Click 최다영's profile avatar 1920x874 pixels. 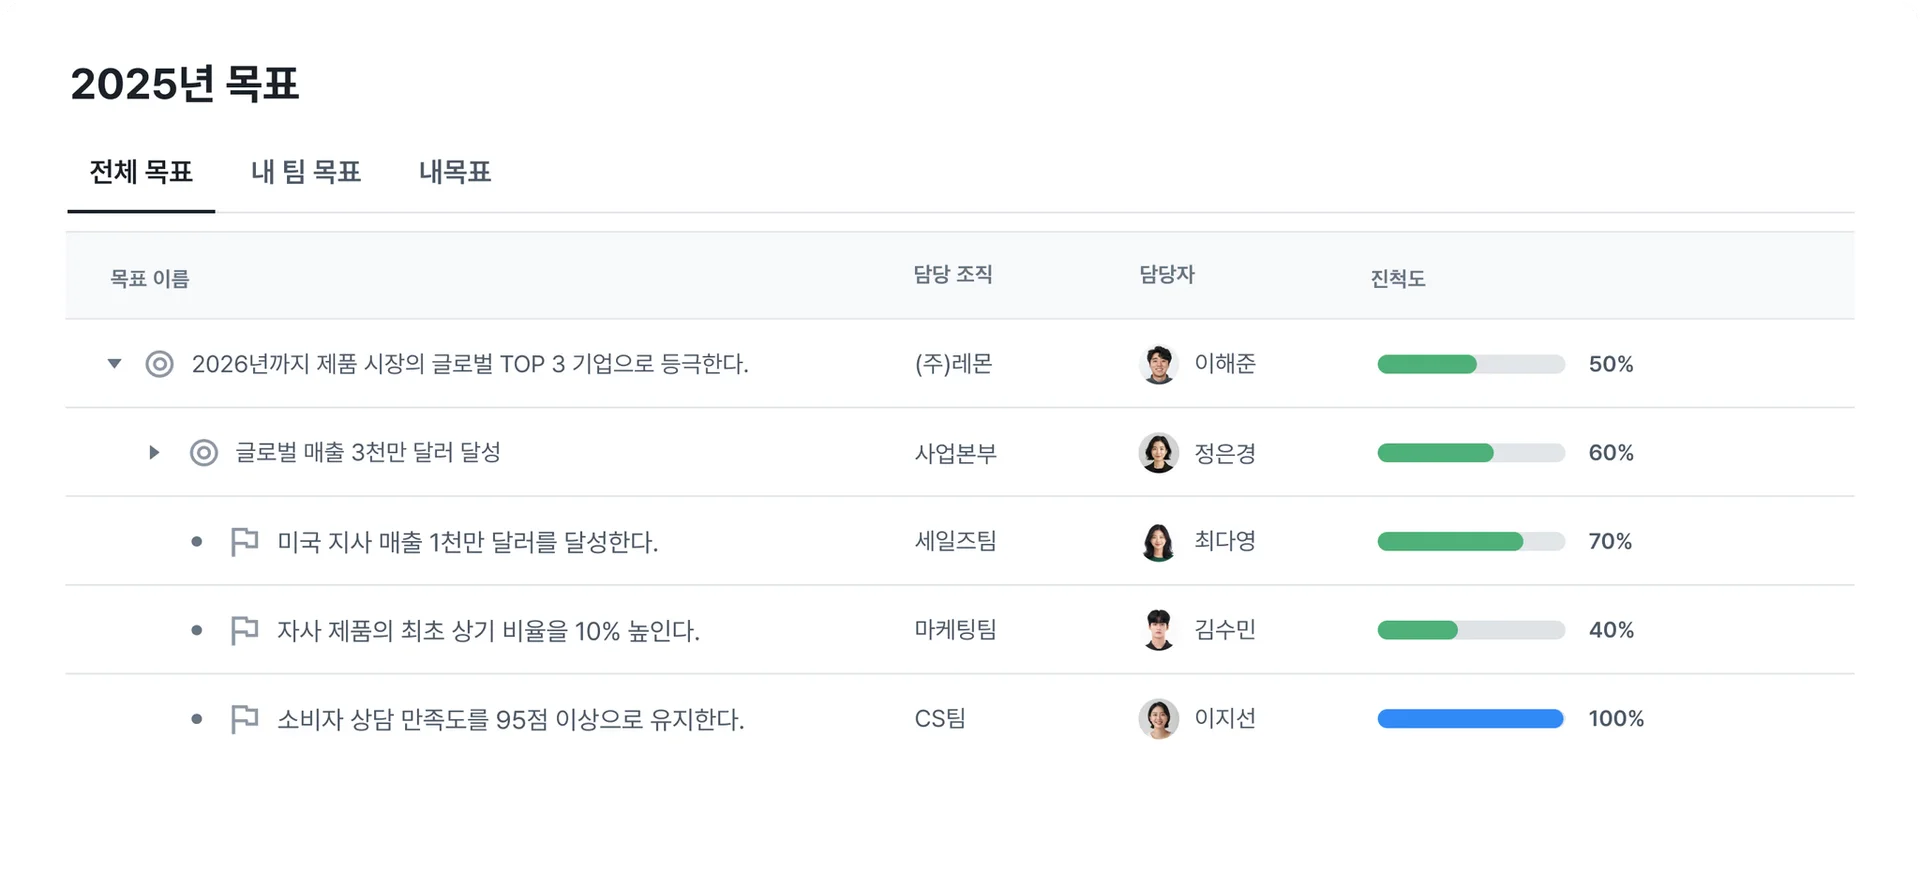1158,542
